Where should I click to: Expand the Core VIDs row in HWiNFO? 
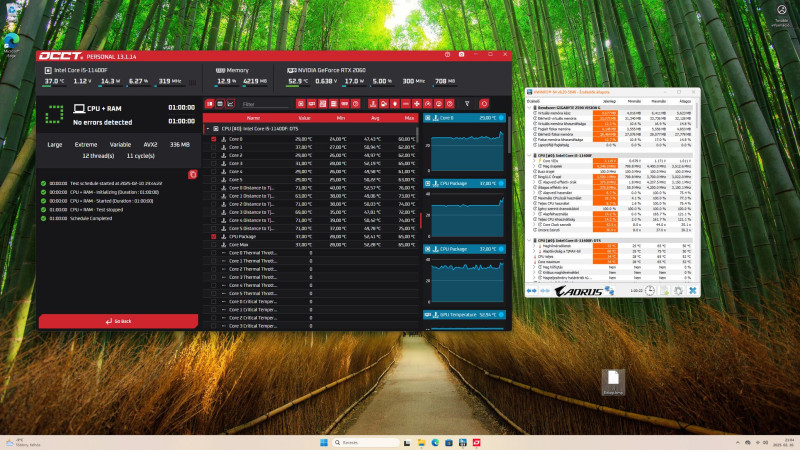(534, 161)
